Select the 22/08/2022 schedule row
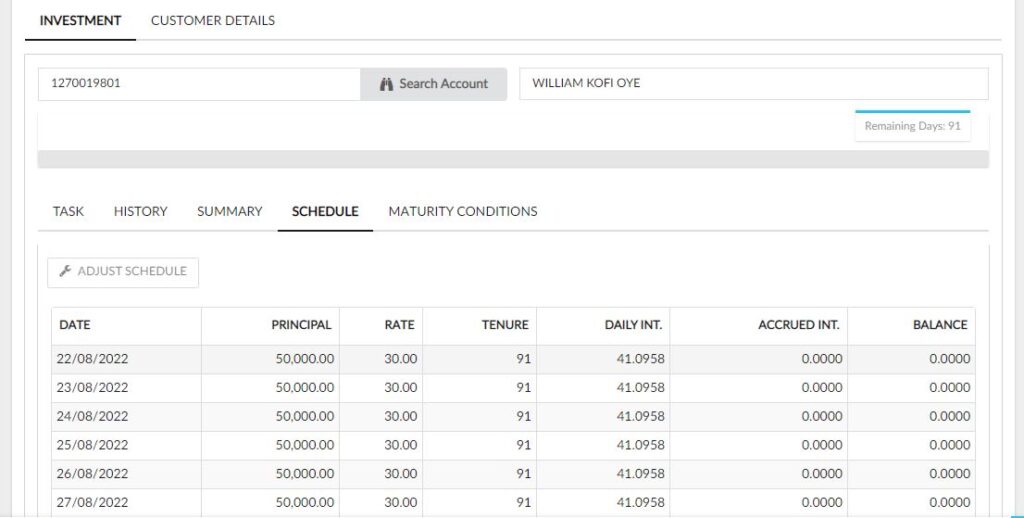Viewport: 1024px width, 518px height. [512, 359]
